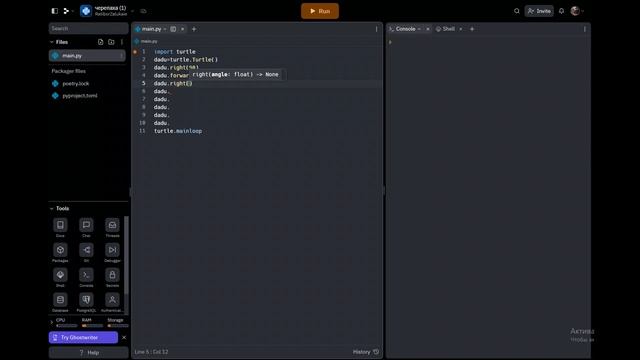Click line 11 turtle.mainloop code
Image resolution: width=640 pixels, height=360 pixels.
click(178, 131)
